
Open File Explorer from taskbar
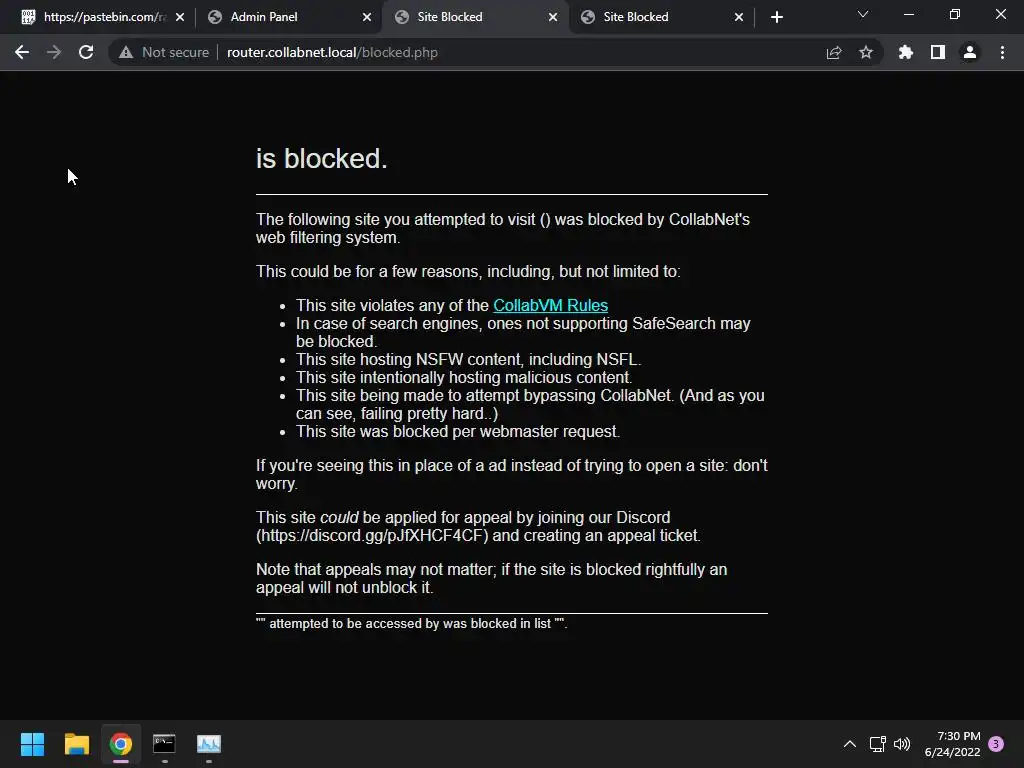coord(76,744)
